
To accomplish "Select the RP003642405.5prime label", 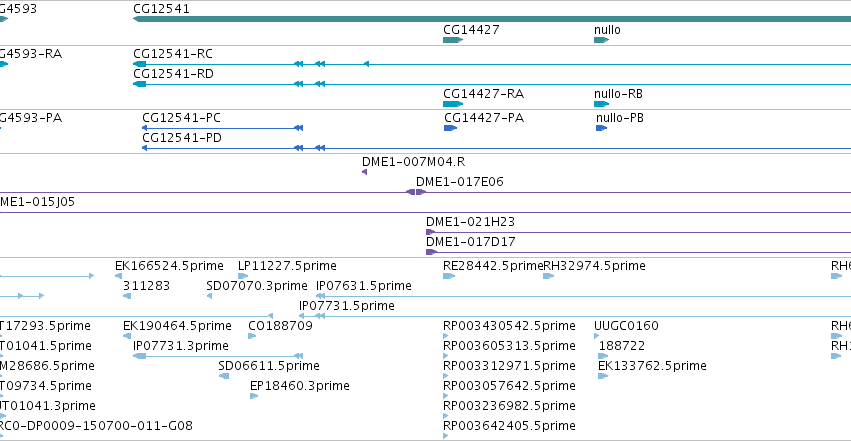I will click(x=509, y=426).
